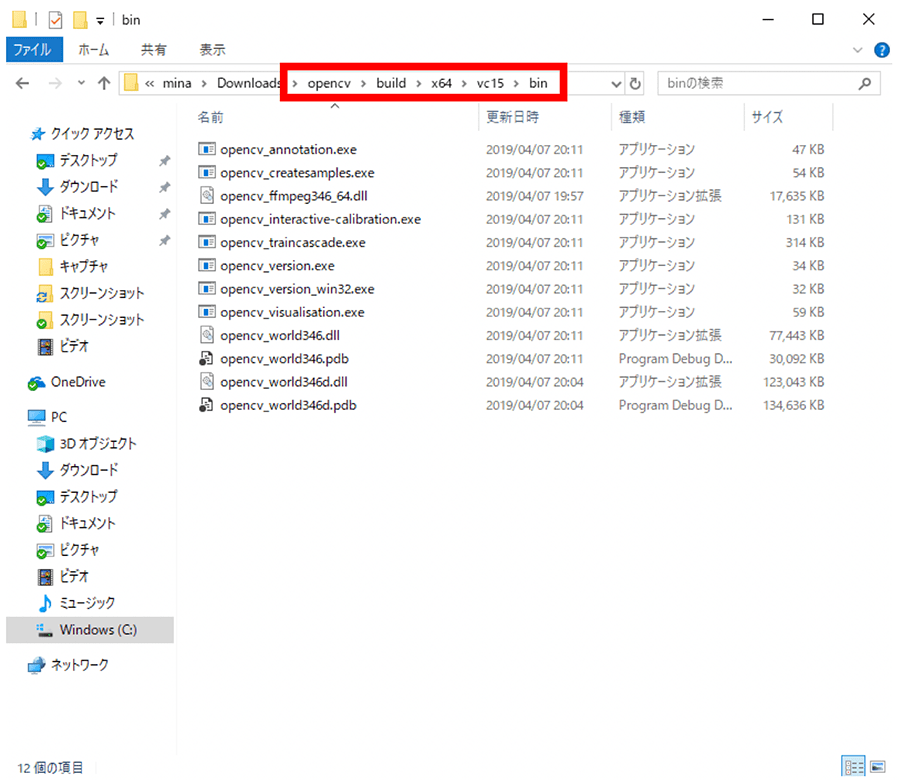This screenshot has width=900, height=780.
Task: Open the recent locations dropdown arrow
Action: coord(81,84)
